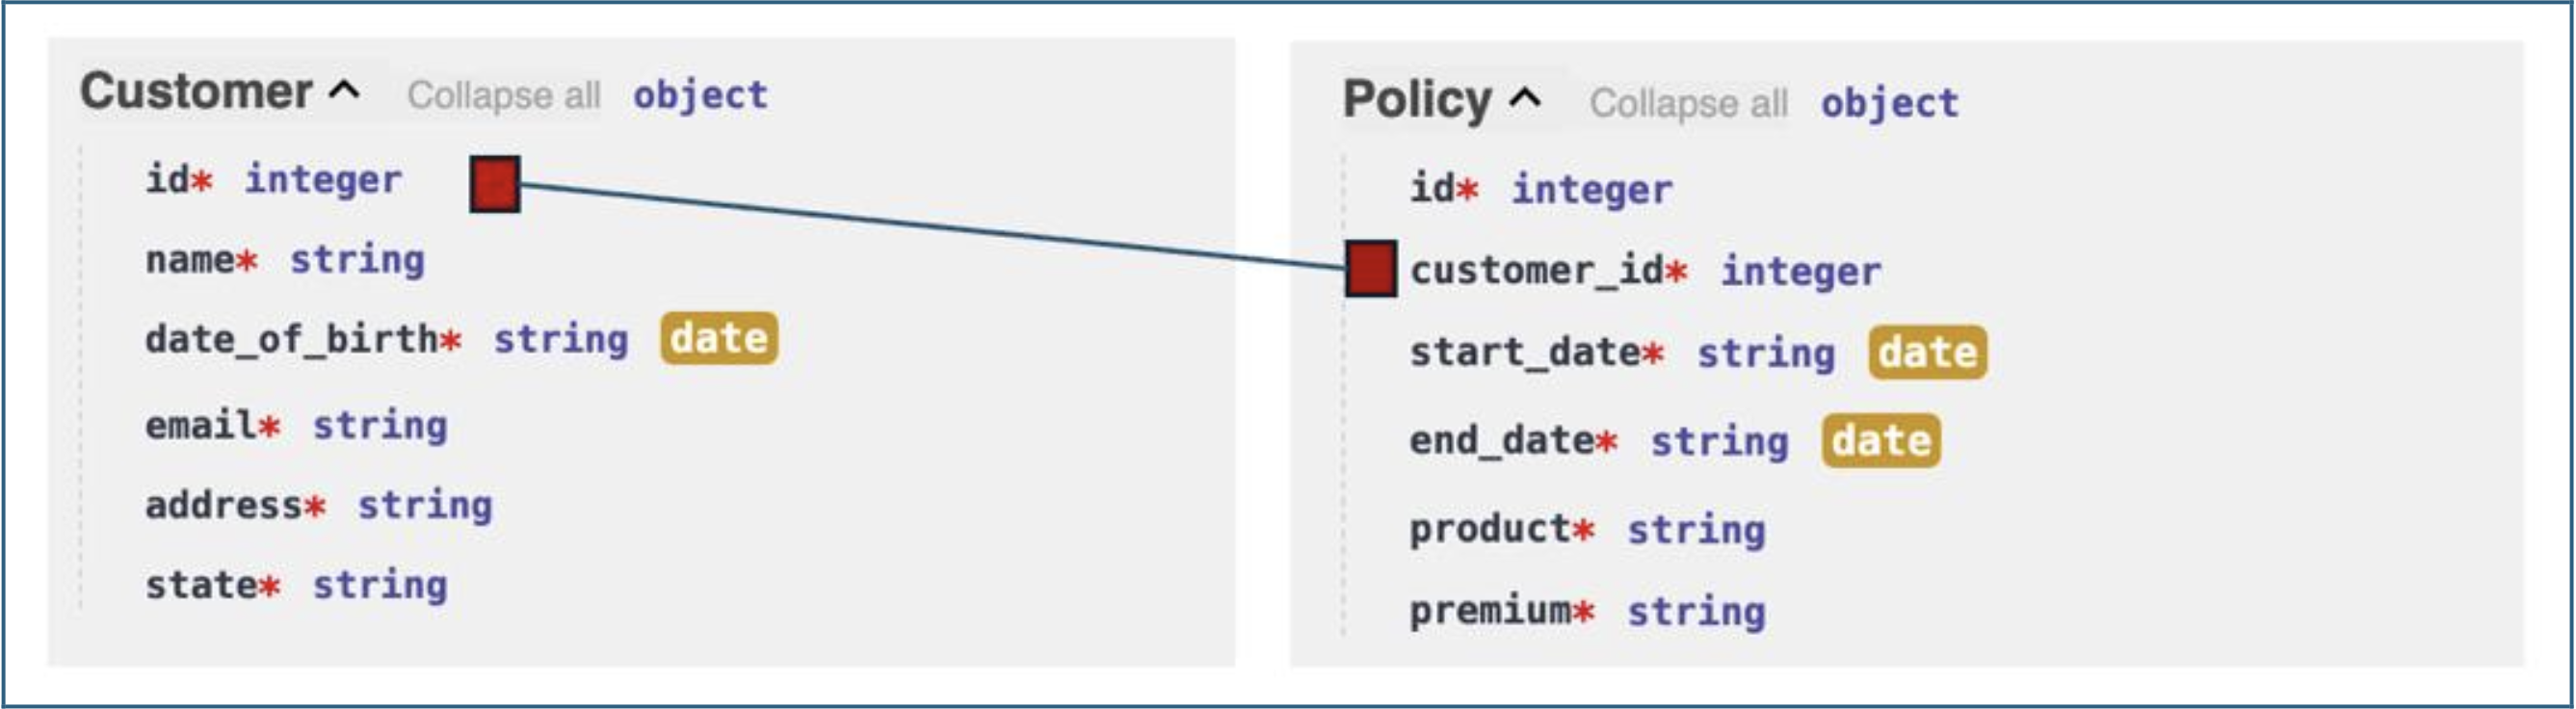Click the red square marker beside customer_id
The height and width of the screenshot is (709, 2576).
click(1371, 269)
